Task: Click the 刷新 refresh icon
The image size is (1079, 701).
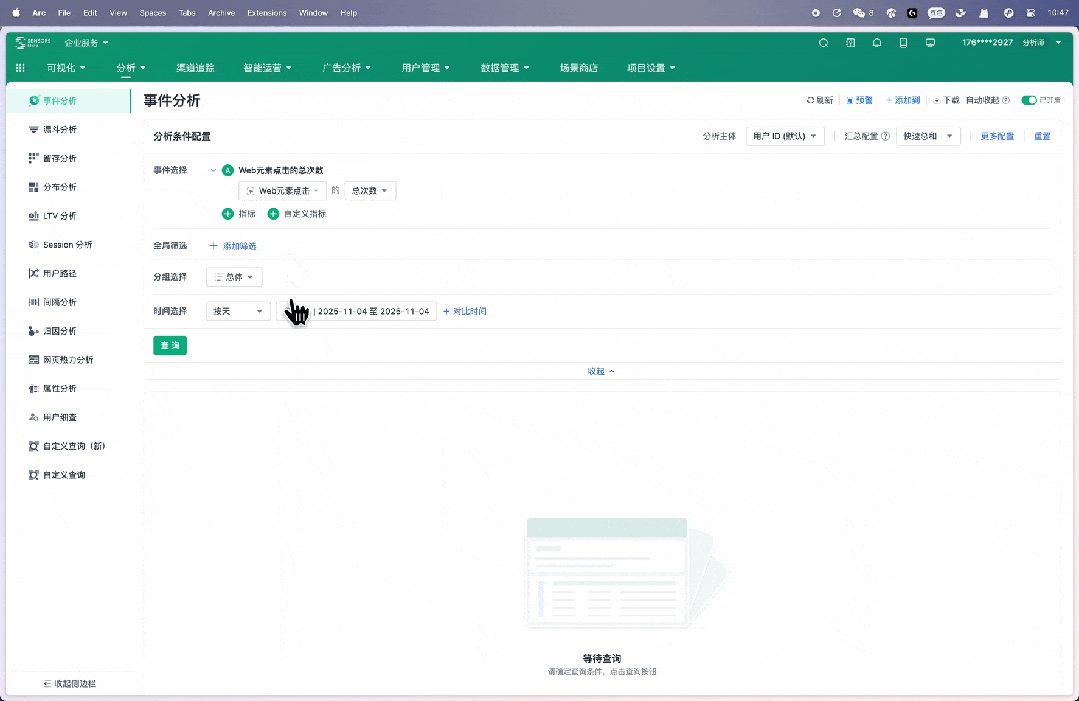Action: point(810,99)
